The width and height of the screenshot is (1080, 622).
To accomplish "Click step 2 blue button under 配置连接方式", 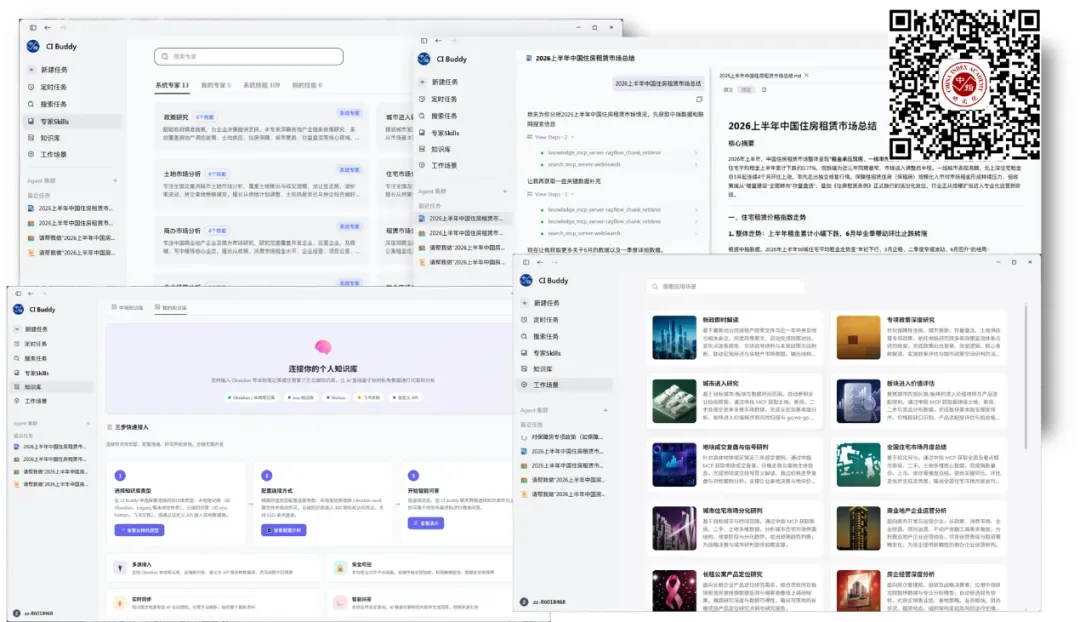I will click(284, 530).
